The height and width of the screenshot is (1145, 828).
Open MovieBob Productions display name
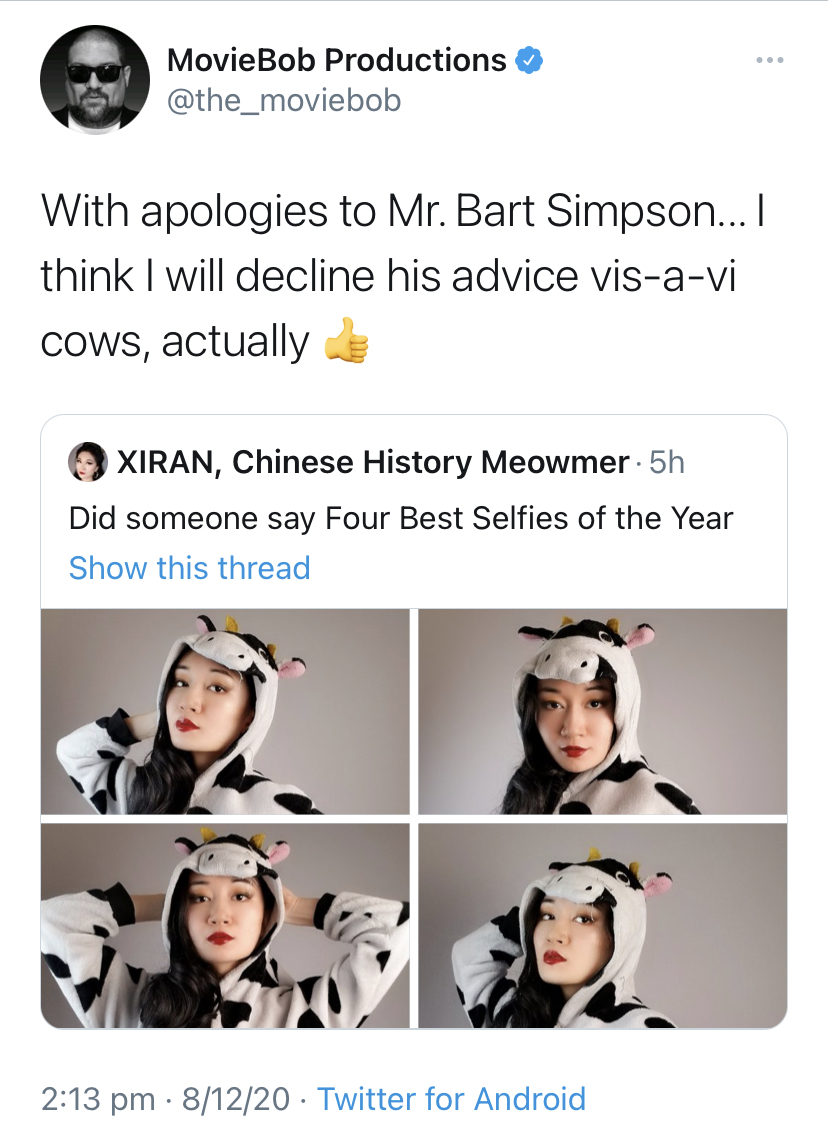point(337,60)
